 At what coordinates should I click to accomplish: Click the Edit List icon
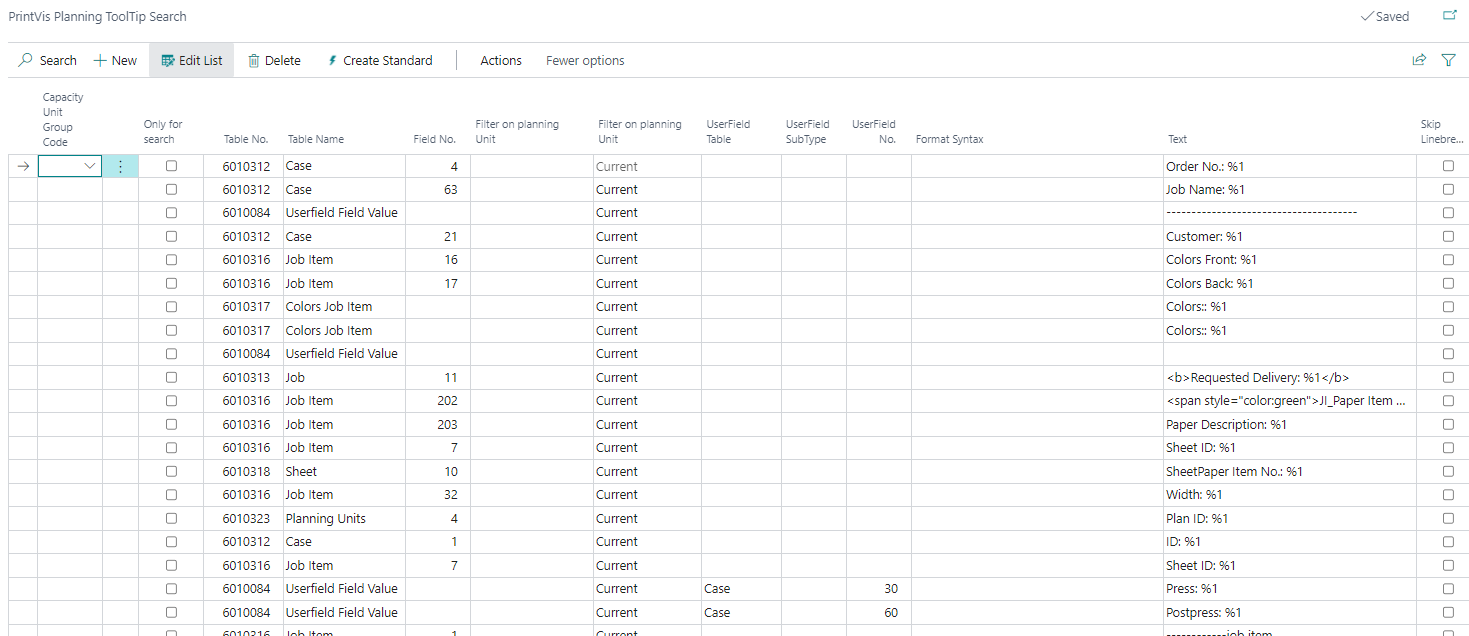pos(168,61)
